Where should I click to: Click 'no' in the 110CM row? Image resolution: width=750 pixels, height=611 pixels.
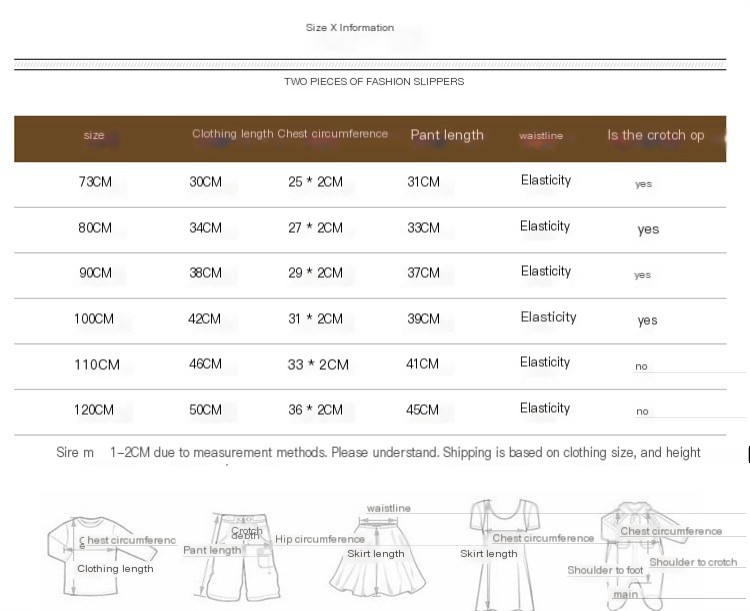pyautogui.click(x=641, y=366)
